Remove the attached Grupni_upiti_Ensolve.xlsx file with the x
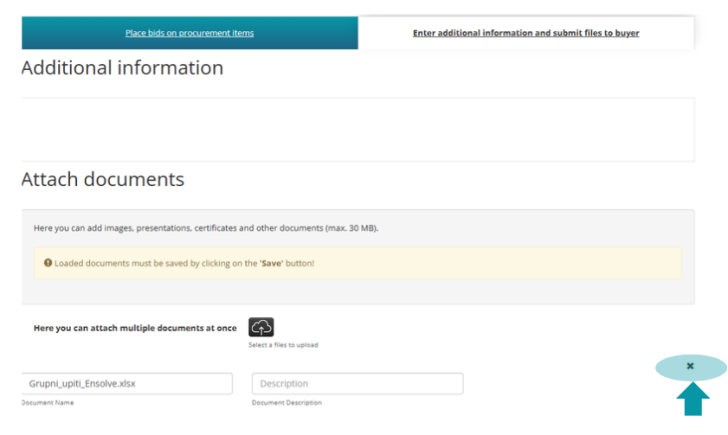Screen dimensions: 728x435 click(x=690, y=367)
